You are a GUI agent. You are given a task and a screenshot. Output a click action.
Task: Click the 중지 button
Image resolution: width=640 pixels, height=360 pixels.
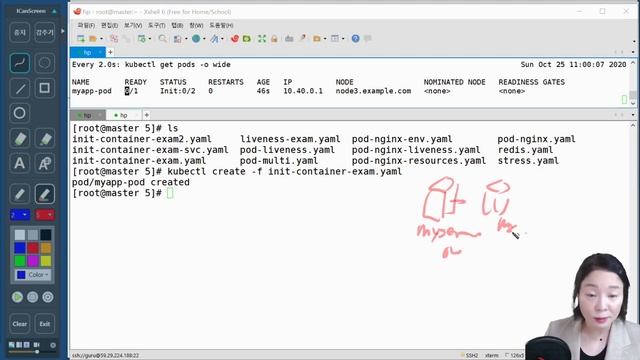tap(20, 32)
